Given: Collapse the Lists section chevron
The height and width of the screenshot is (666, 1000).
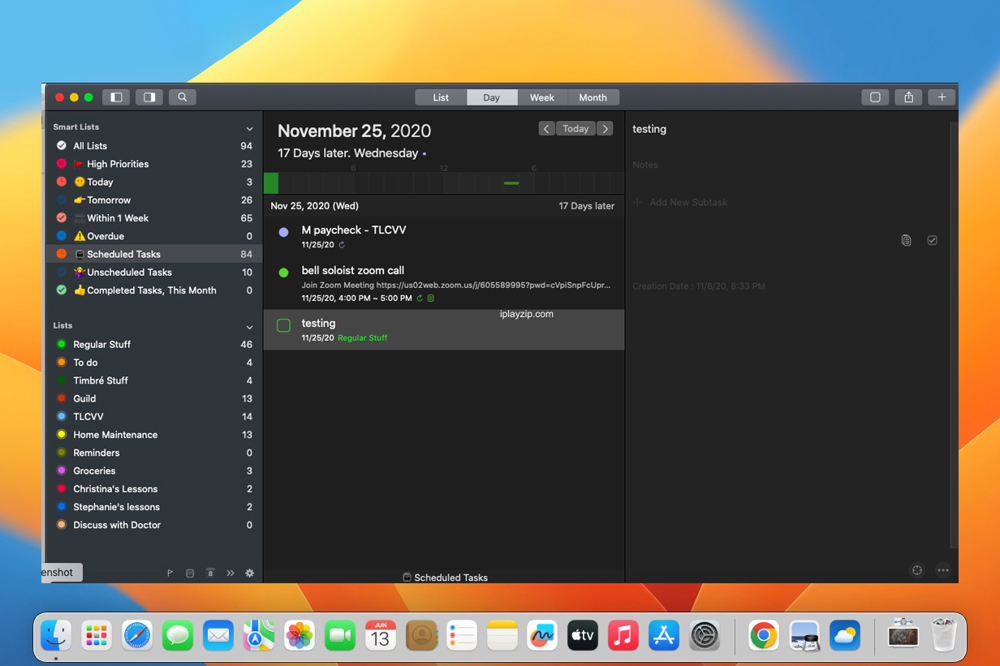Looking at the screenshot, I should click(249, 327).
